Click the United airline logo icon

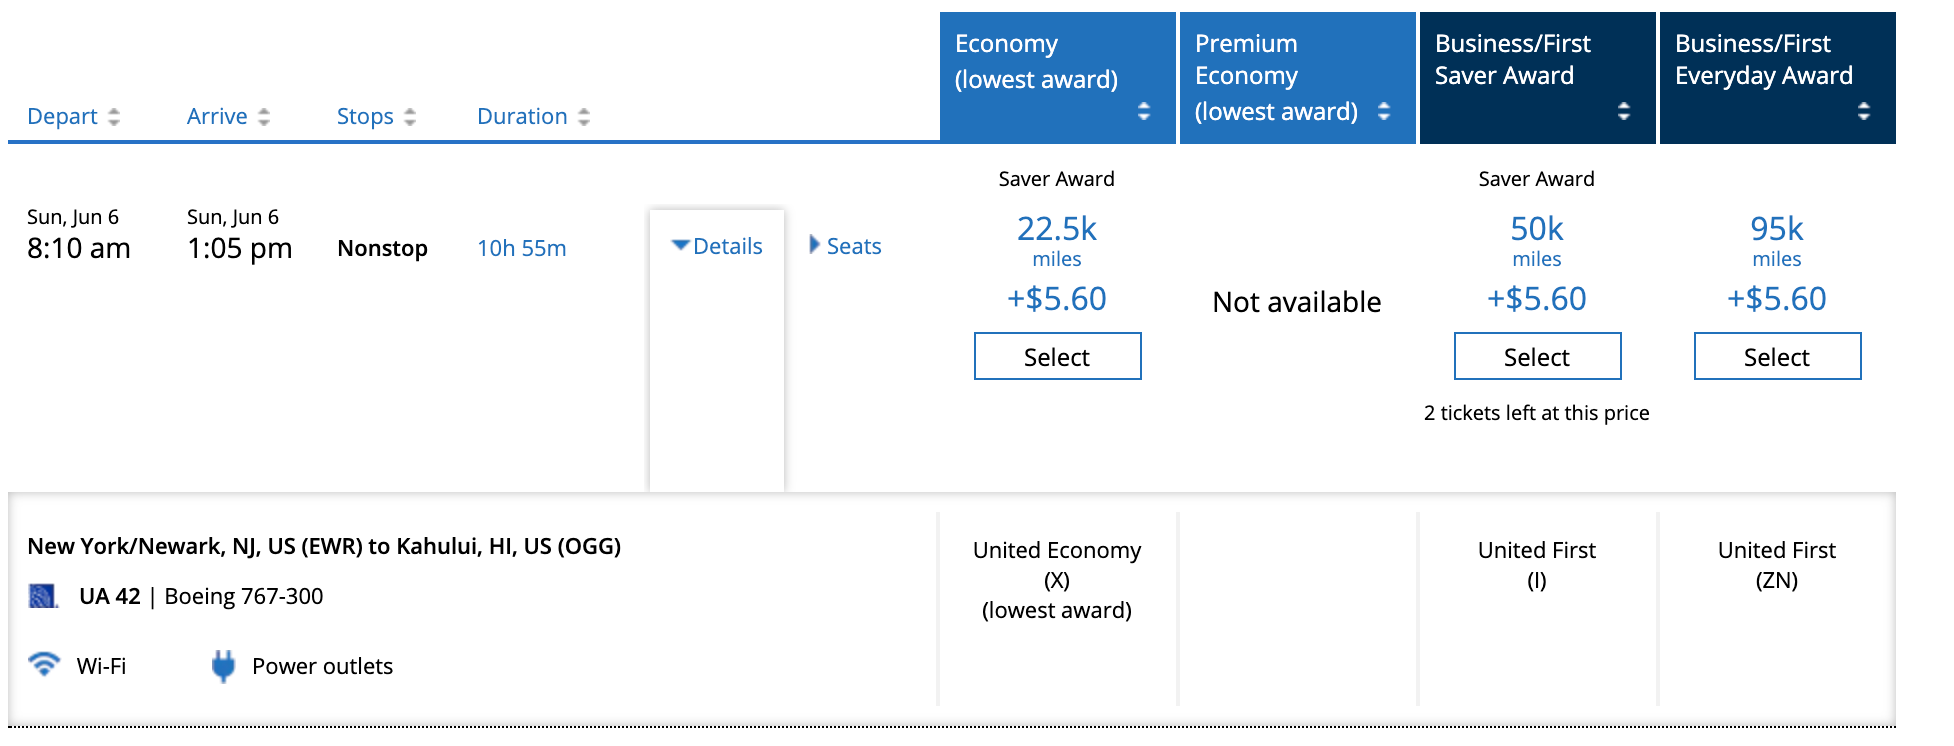point(43,597)
